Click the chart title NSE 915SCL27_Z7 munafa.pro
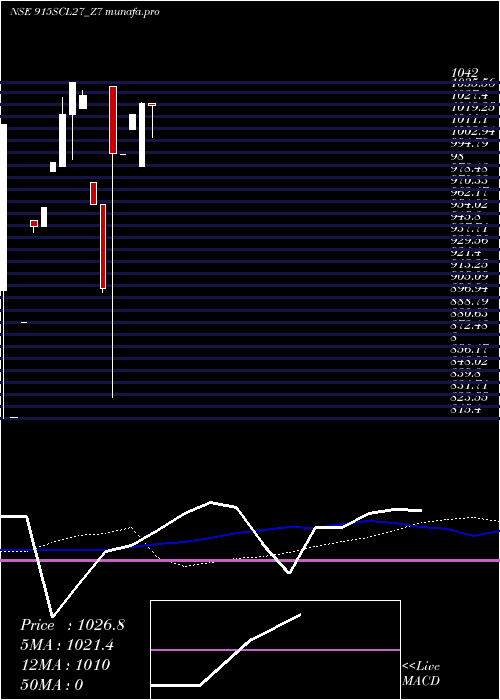This screenshot has width=500, height=700. pos(85,12)
